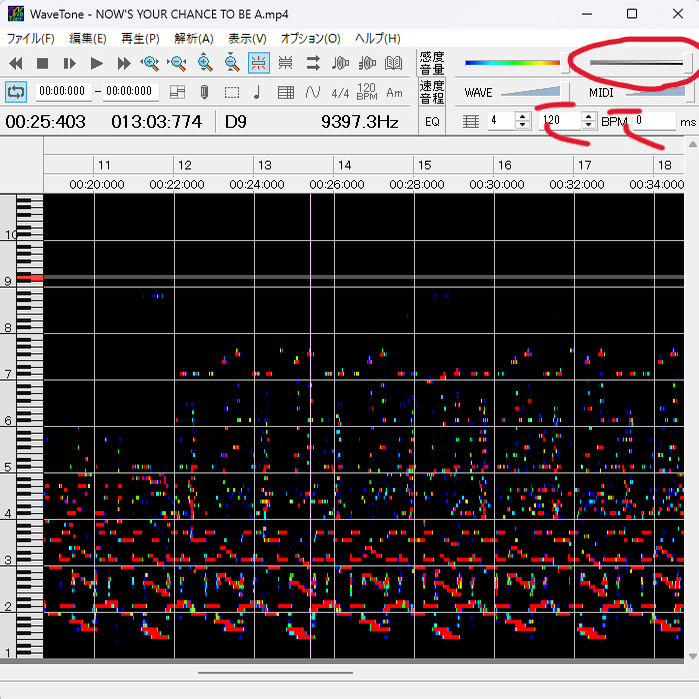Click the highlighted red D9 piano key
This screenshot has width=699, height=699.
[x=30, y=278]
